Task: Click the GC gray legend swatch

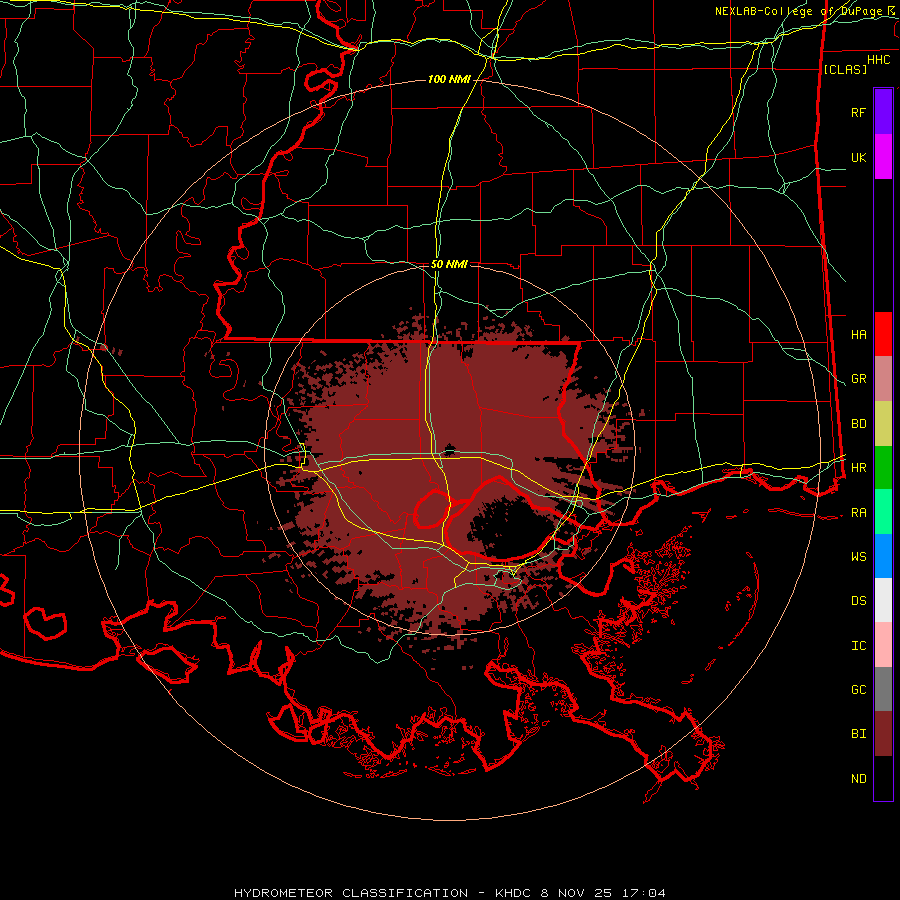Action: (x=883, y=689)
